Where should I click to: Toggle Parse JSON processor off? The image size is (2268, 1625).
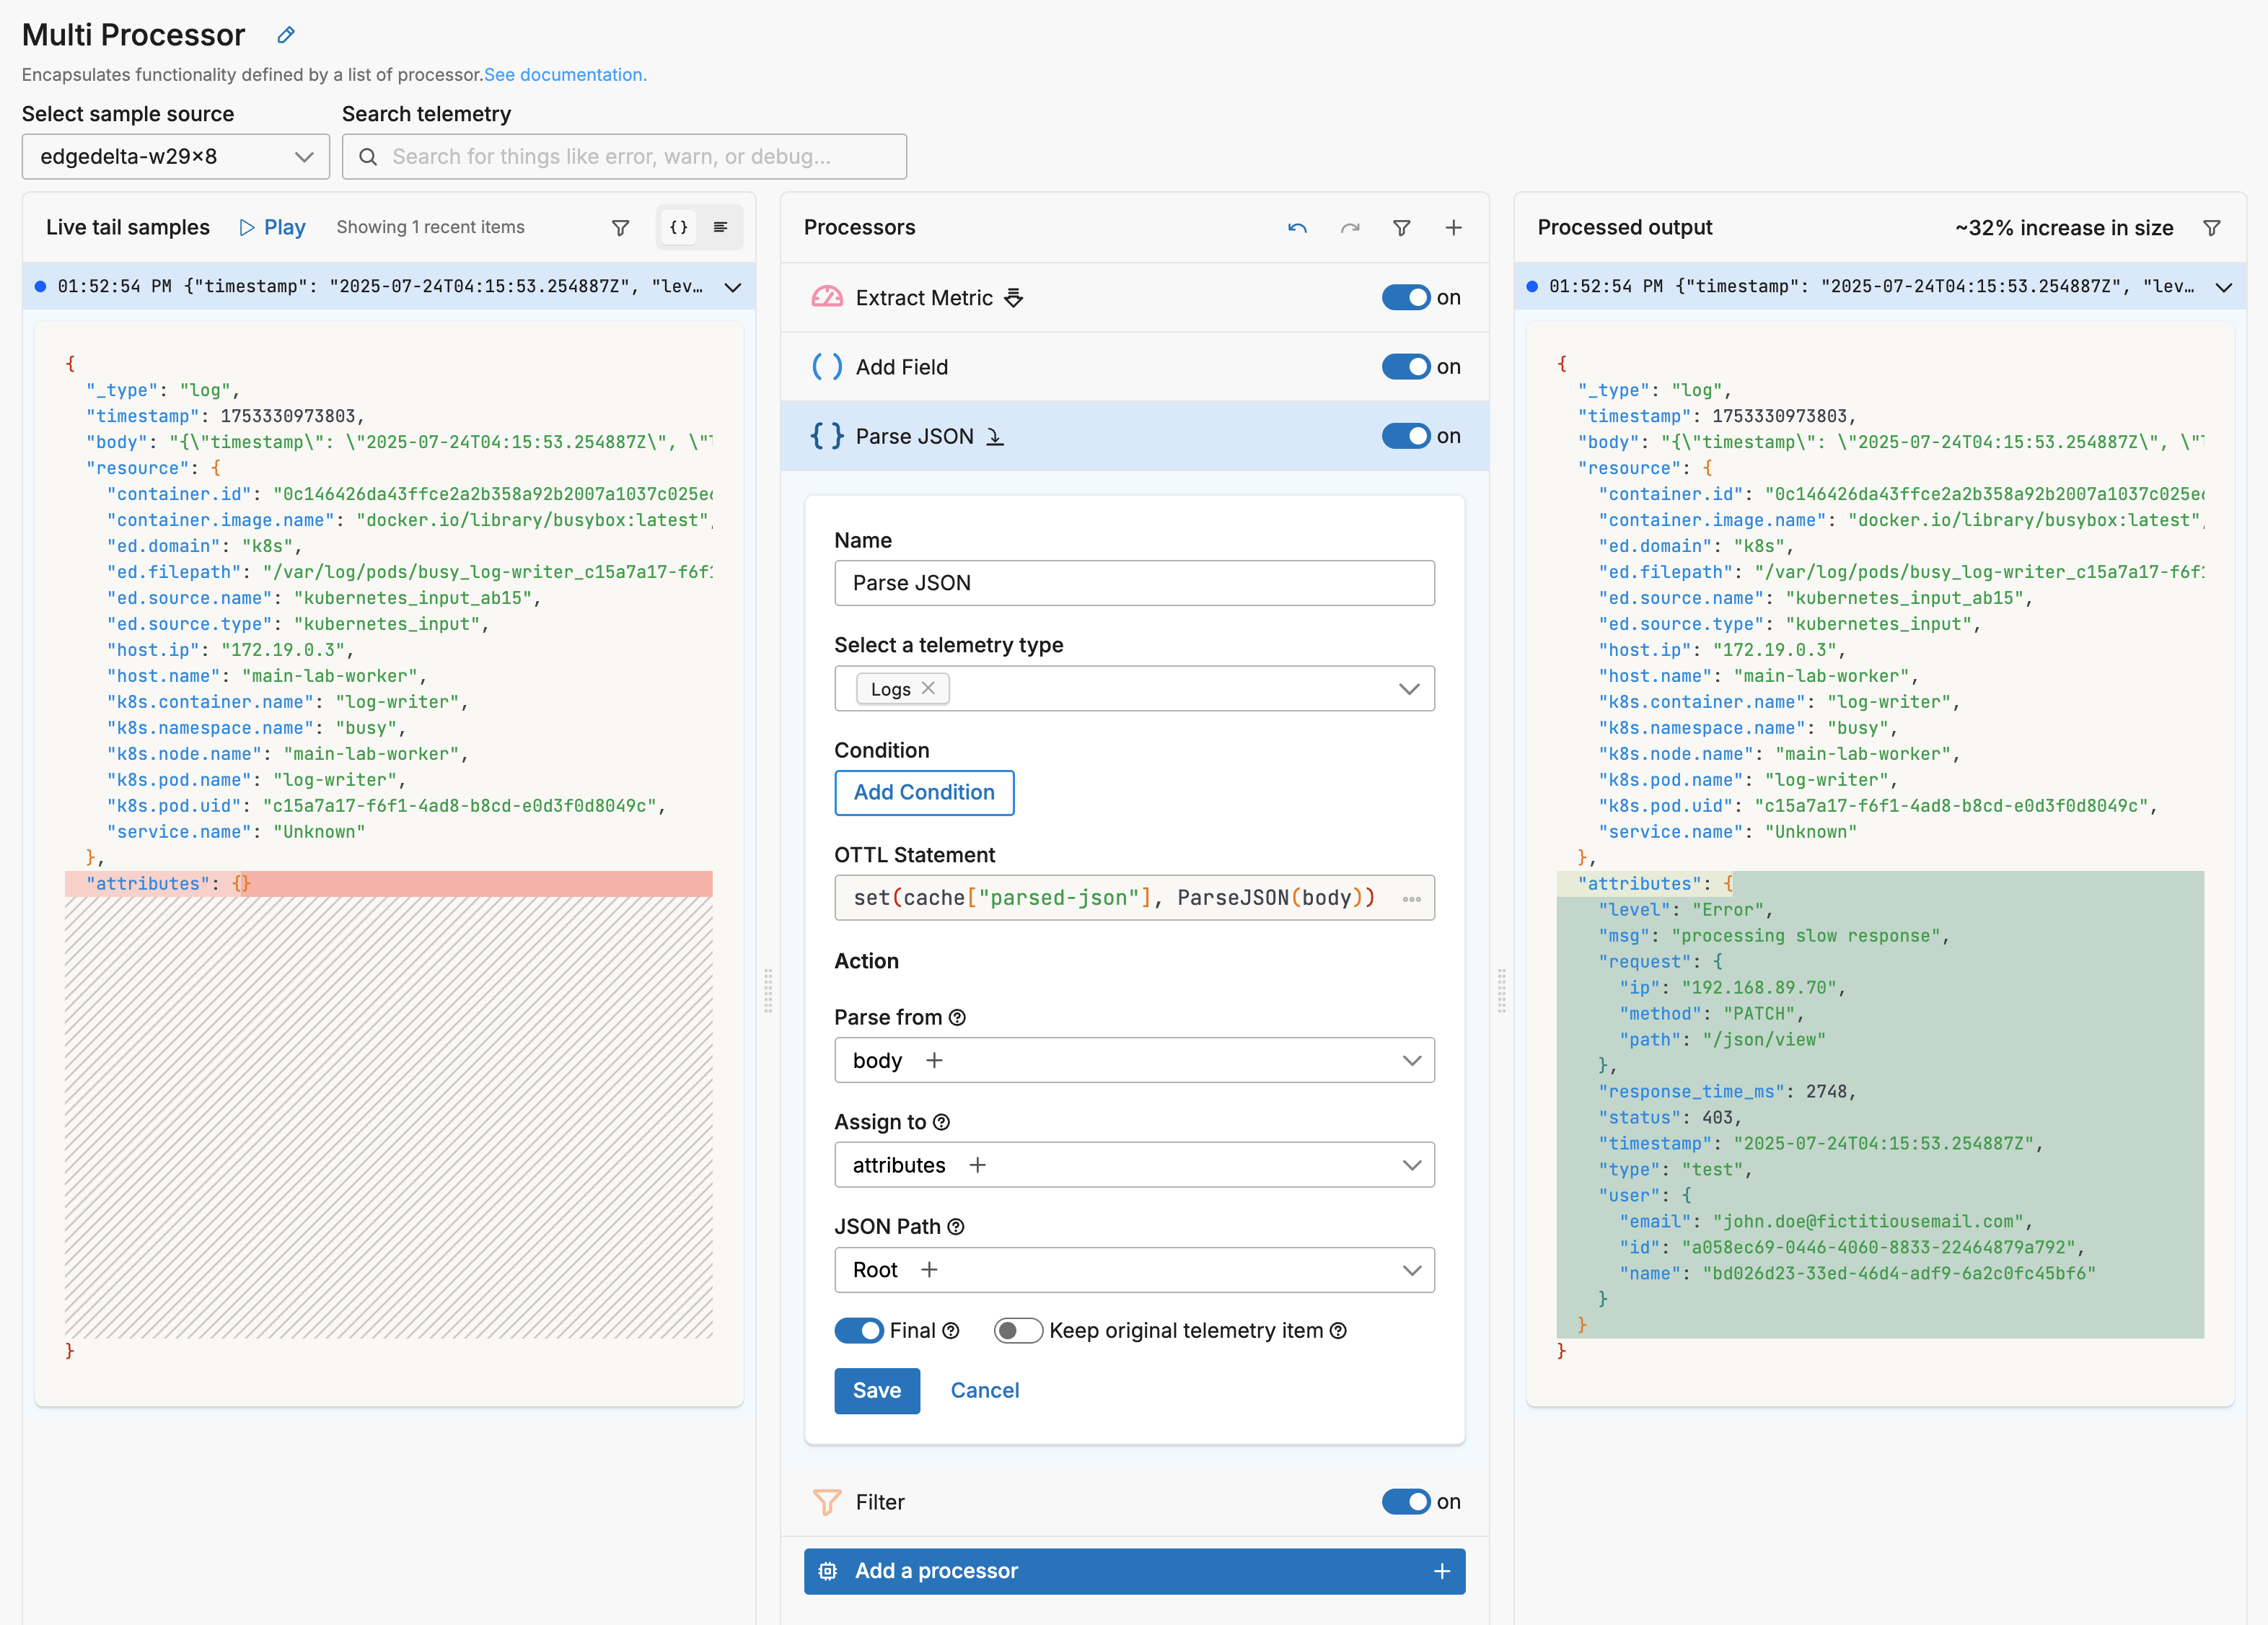(x=1406, y=436)
